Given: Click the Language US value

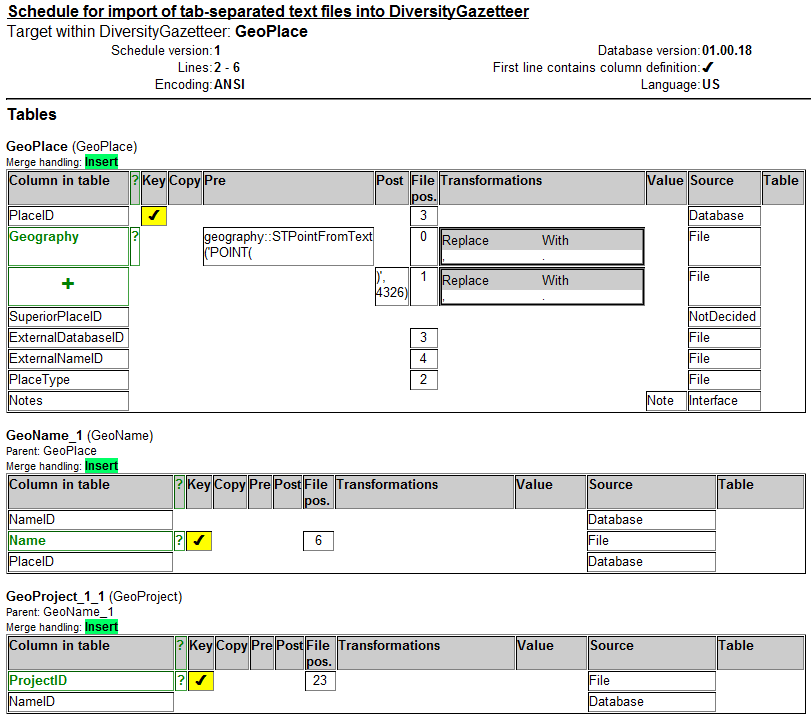Looking at the screenshot, I should (x=711, y=84).
